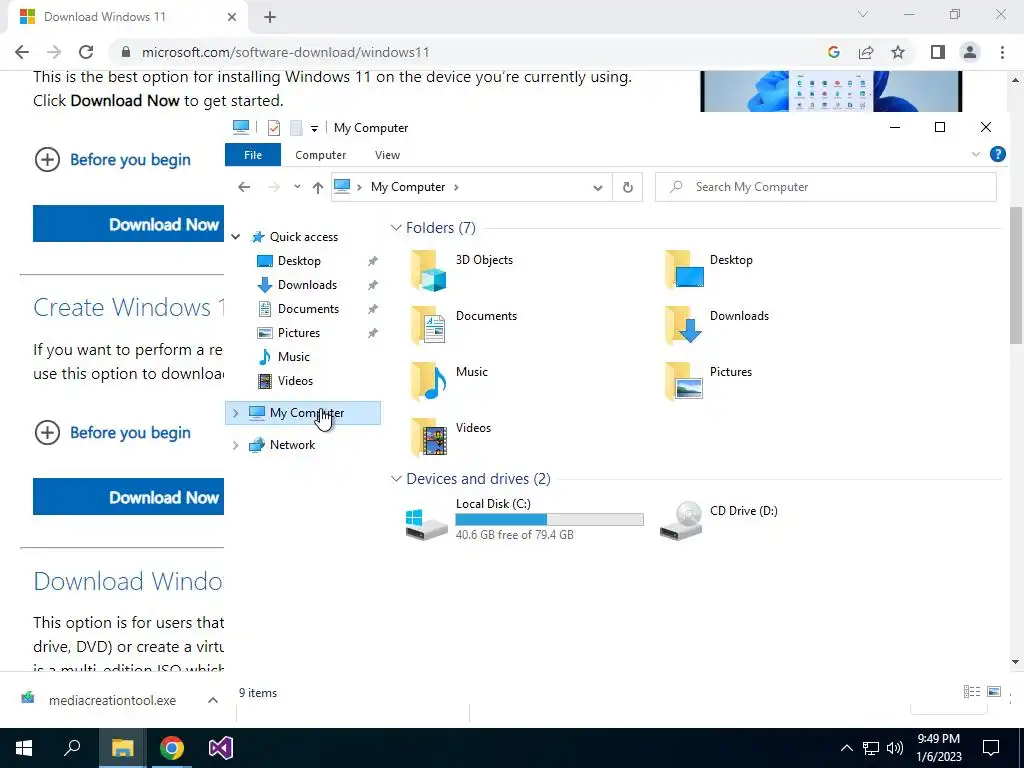
Task: Click the Google icon in address bar
Action: pyautogui.click(x=834, y=52)
